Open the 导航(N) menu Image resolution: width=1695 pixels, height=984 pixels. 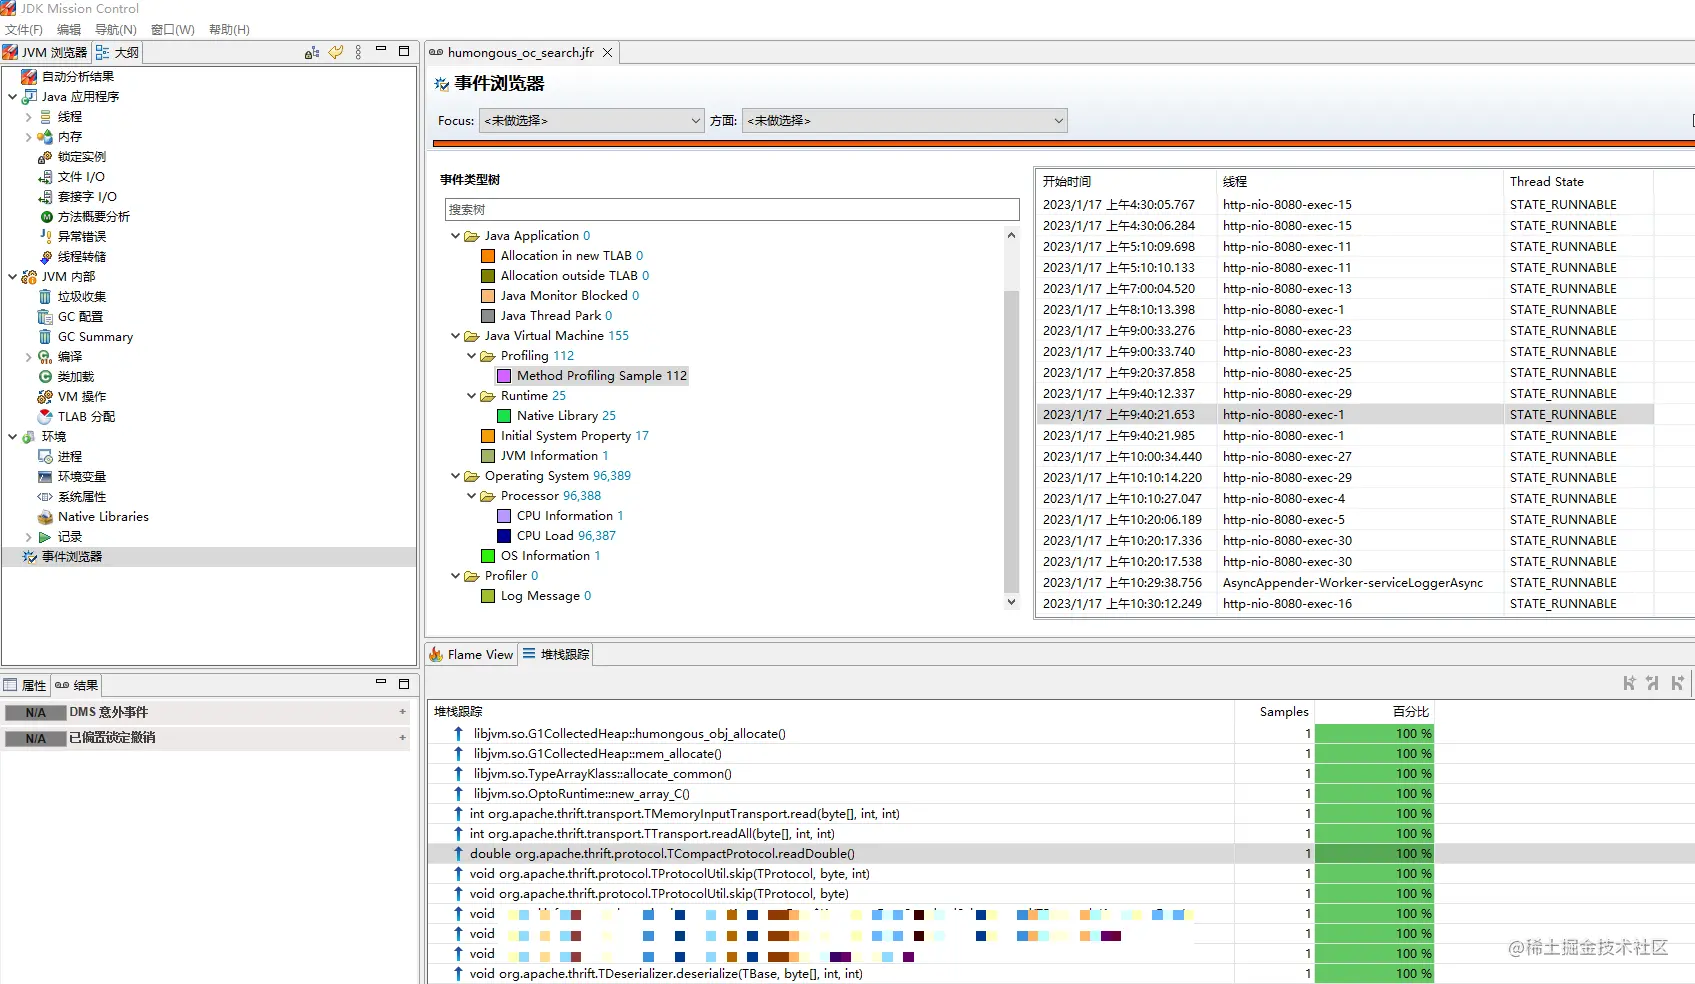116,30
